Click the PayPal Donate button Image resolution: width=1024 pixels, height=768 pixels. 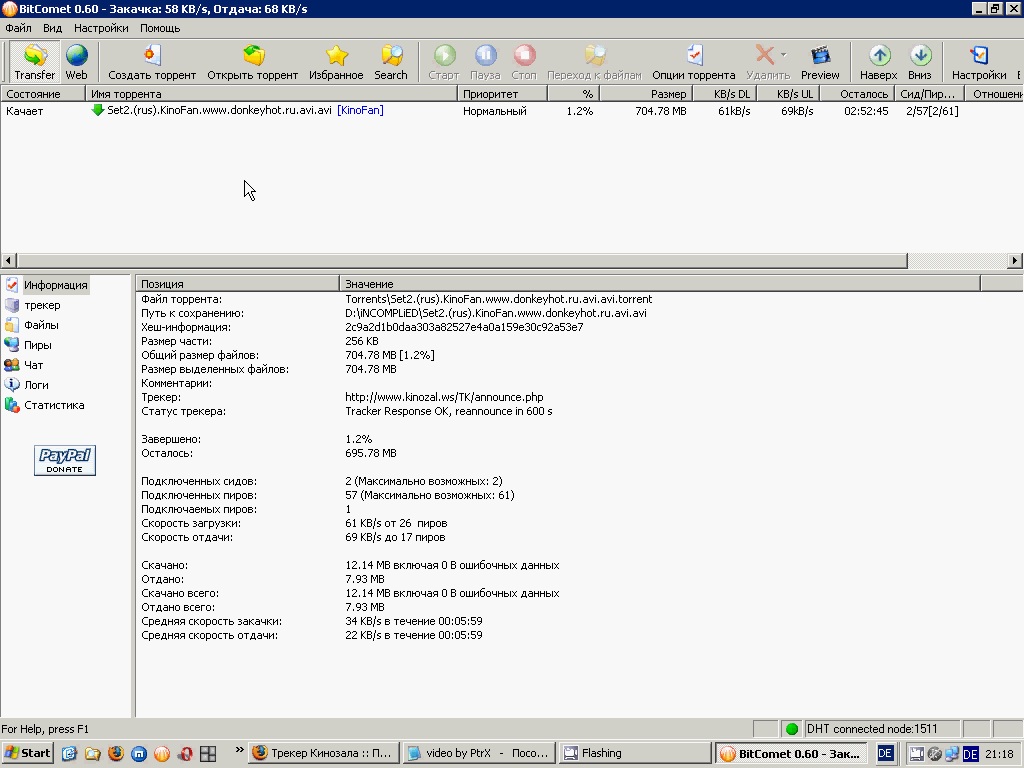[65, 460]
